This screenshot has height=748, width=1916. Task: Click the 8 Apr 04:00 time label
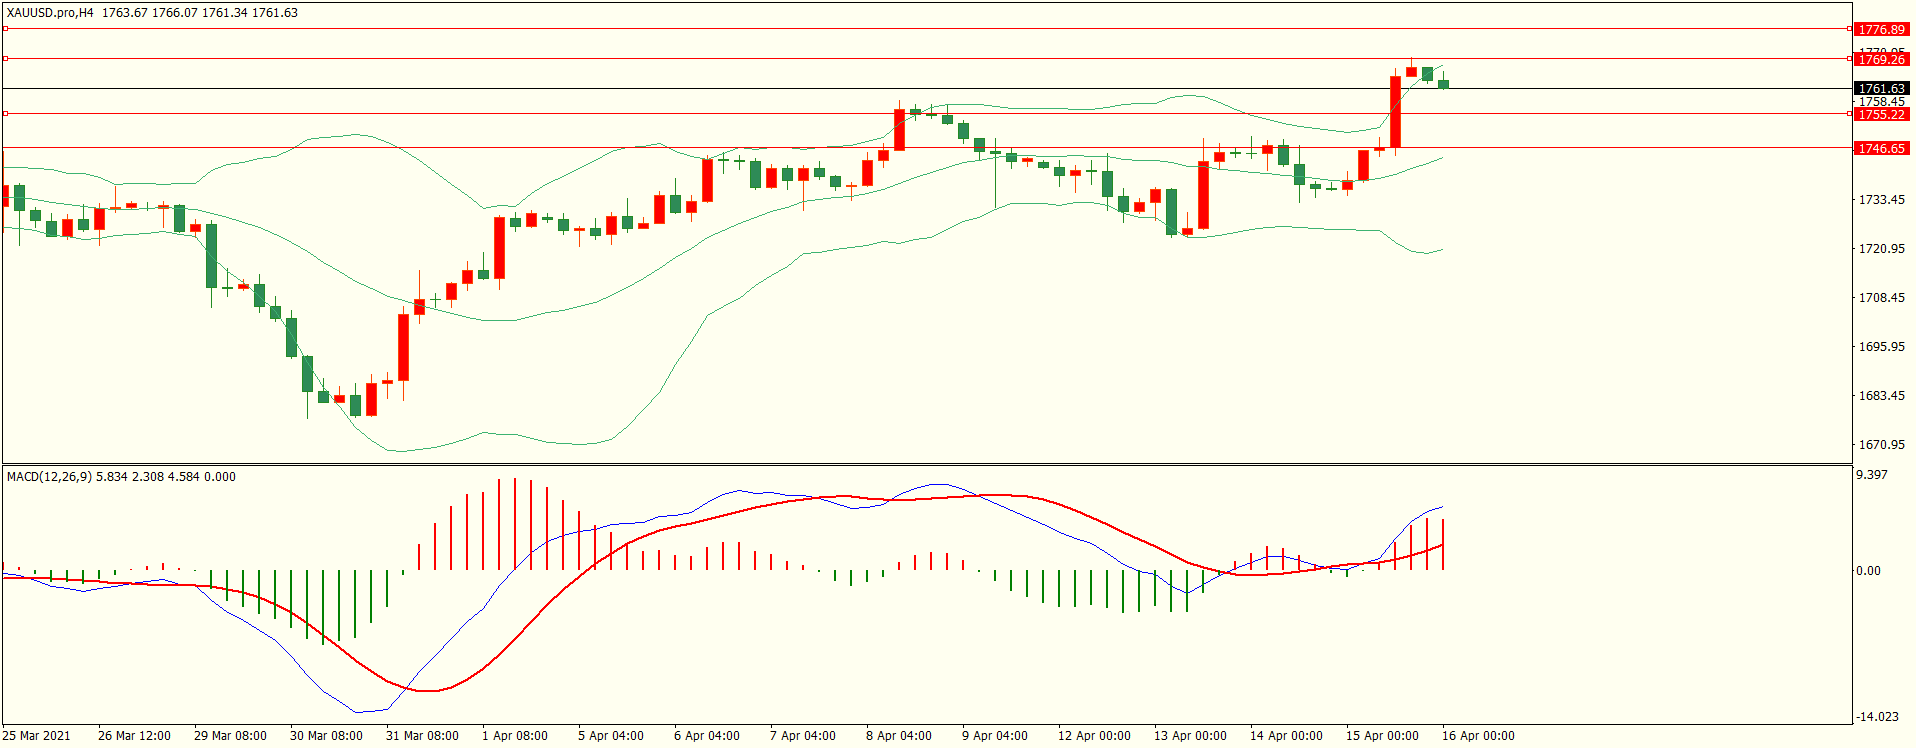tap(899, 736)
